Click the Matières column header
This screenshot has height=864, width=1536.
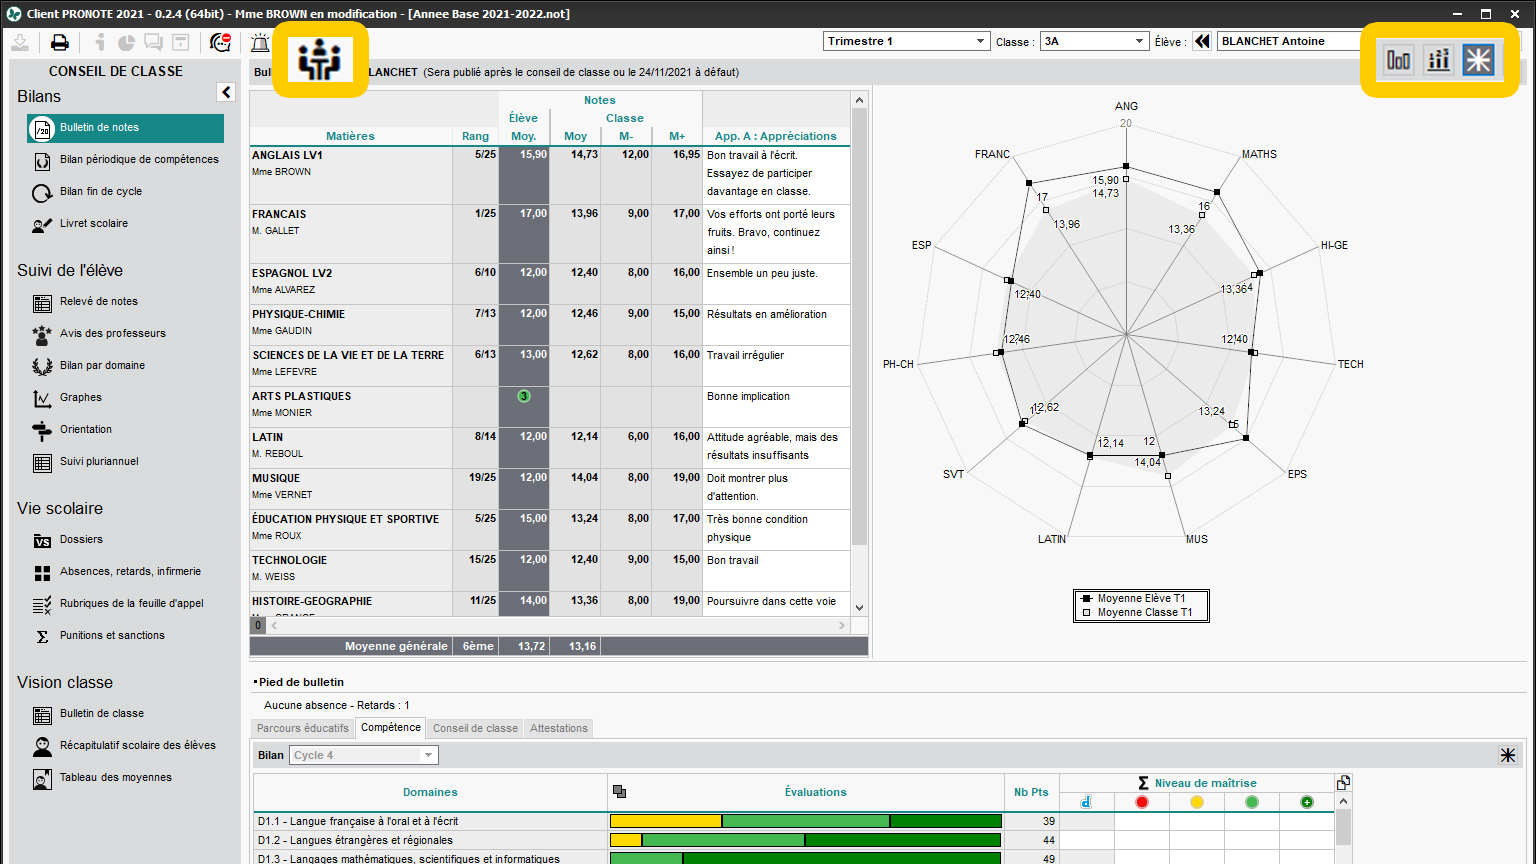click(350, 136)
